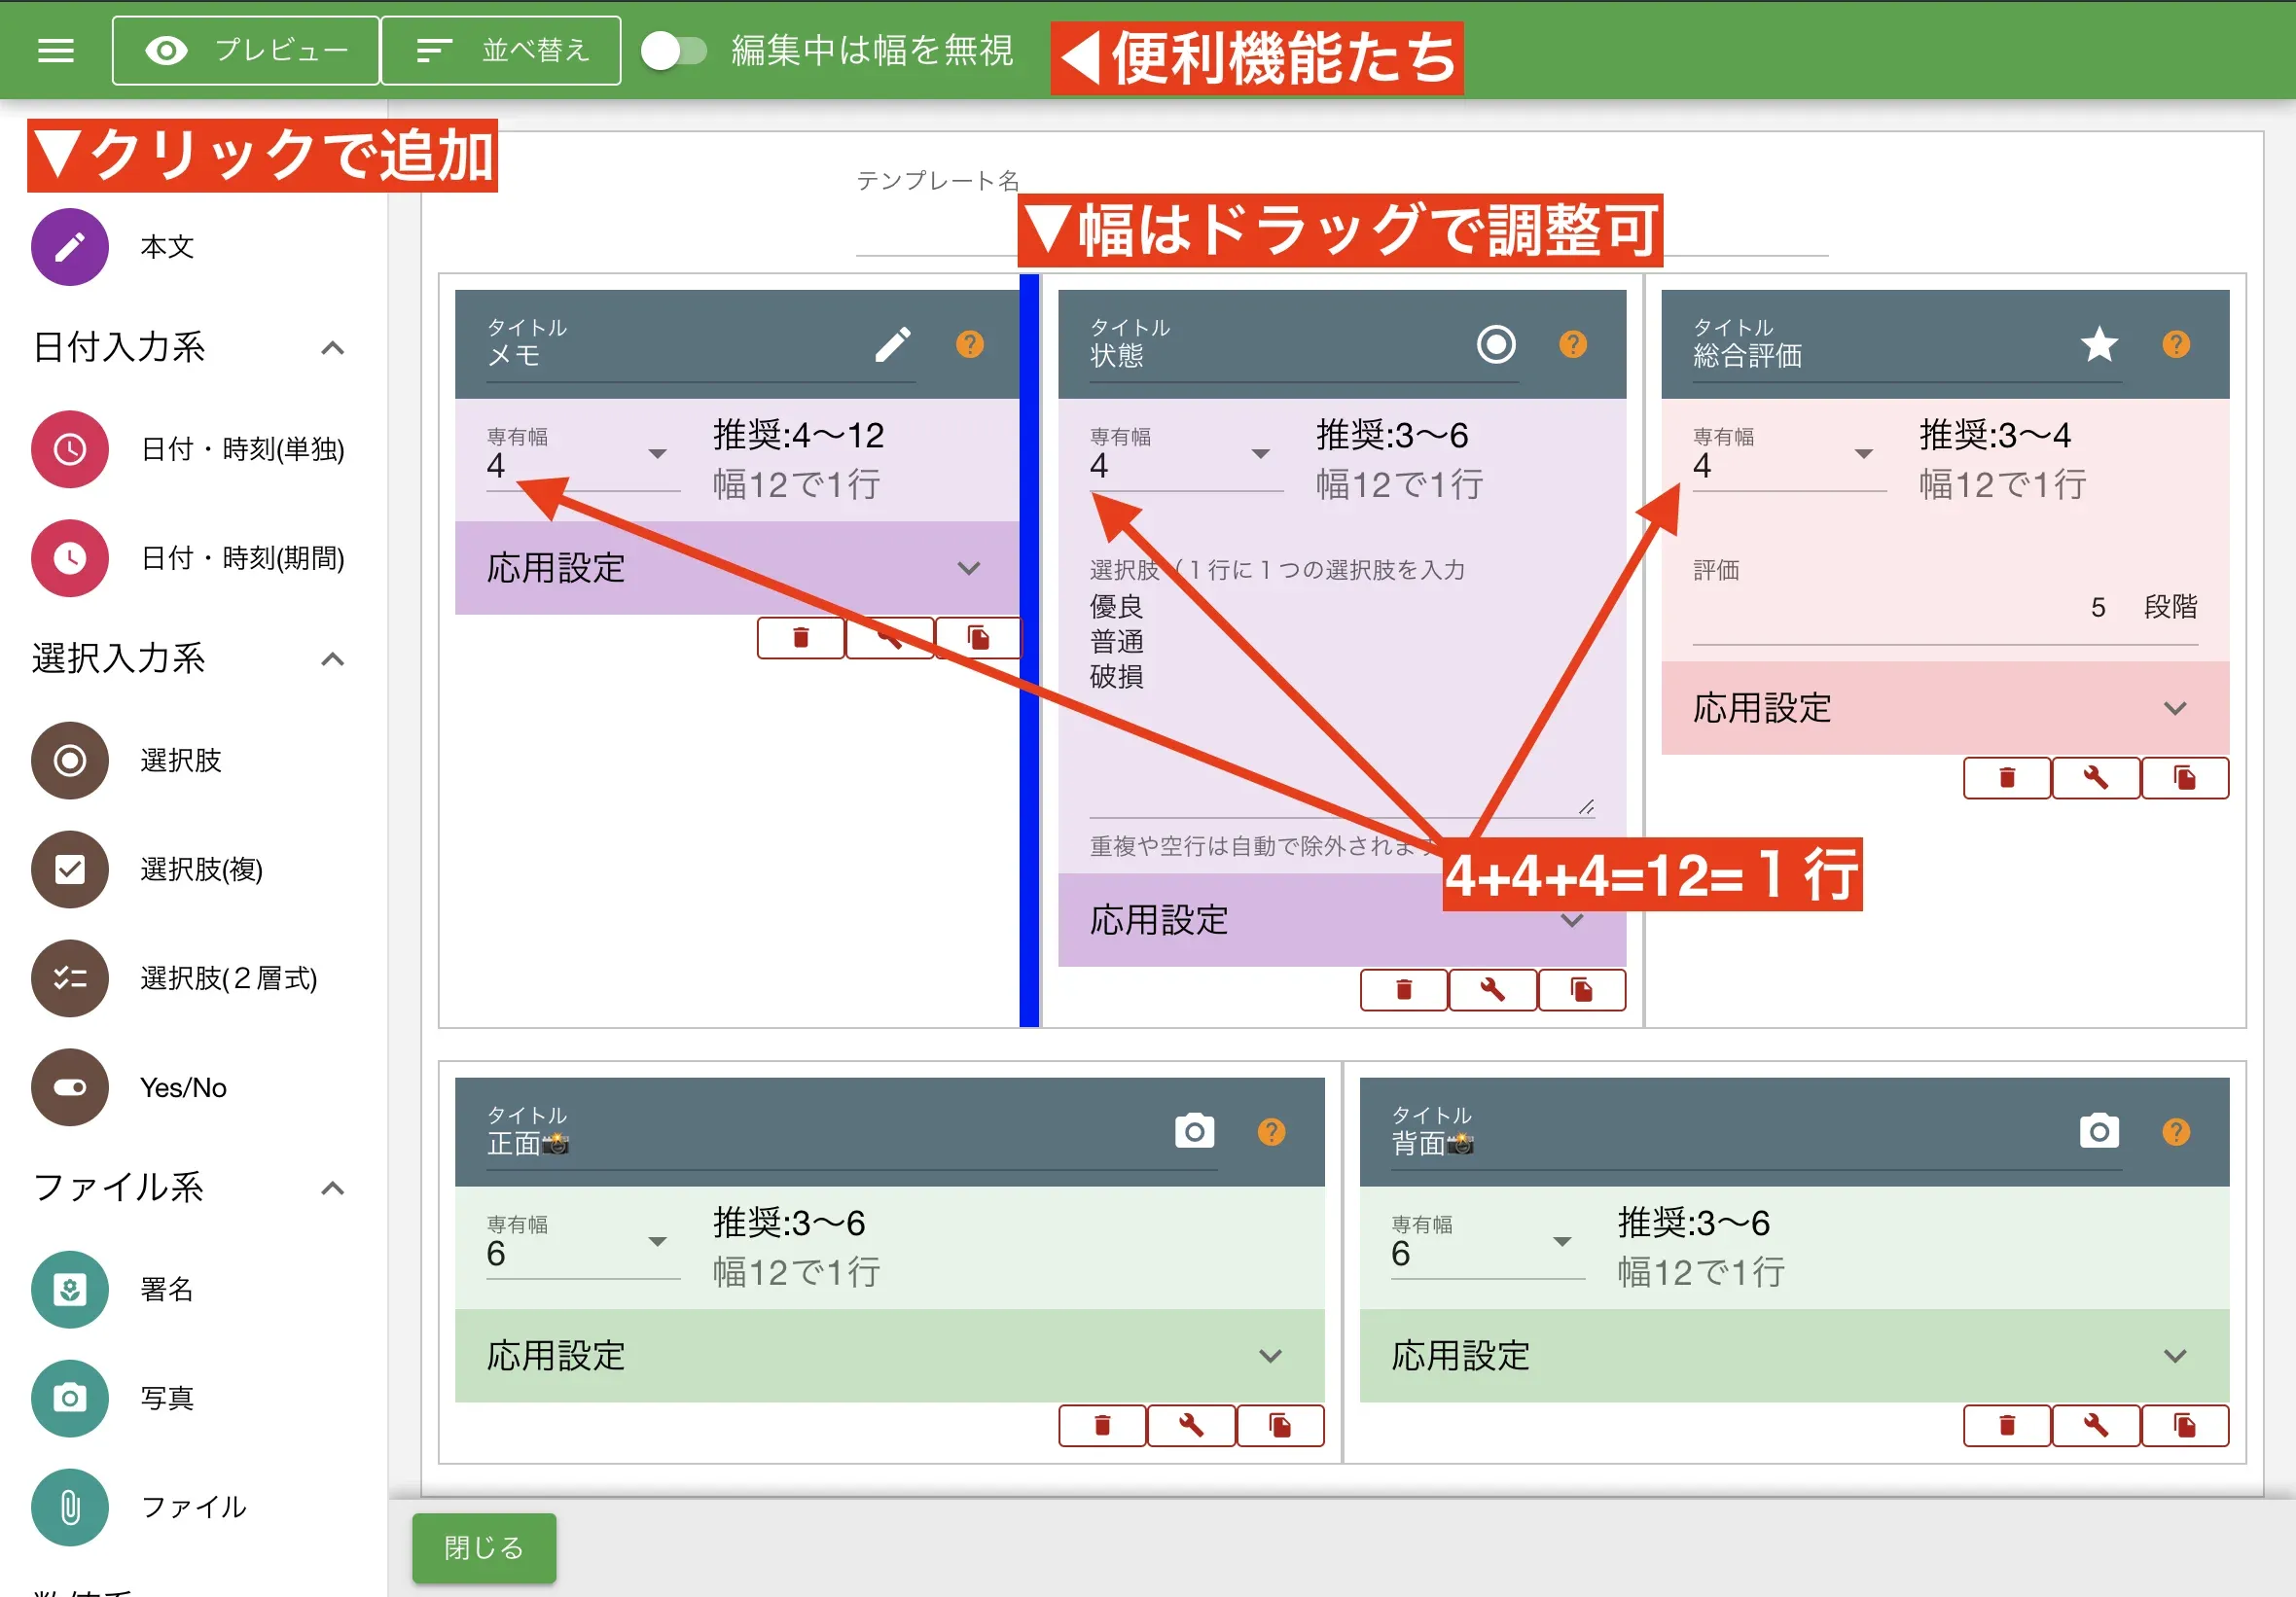This screenshot has width=2296, height=1597.
Task: Select the 本文 pencil icon in sidebar
Action: tap(69, 247)
